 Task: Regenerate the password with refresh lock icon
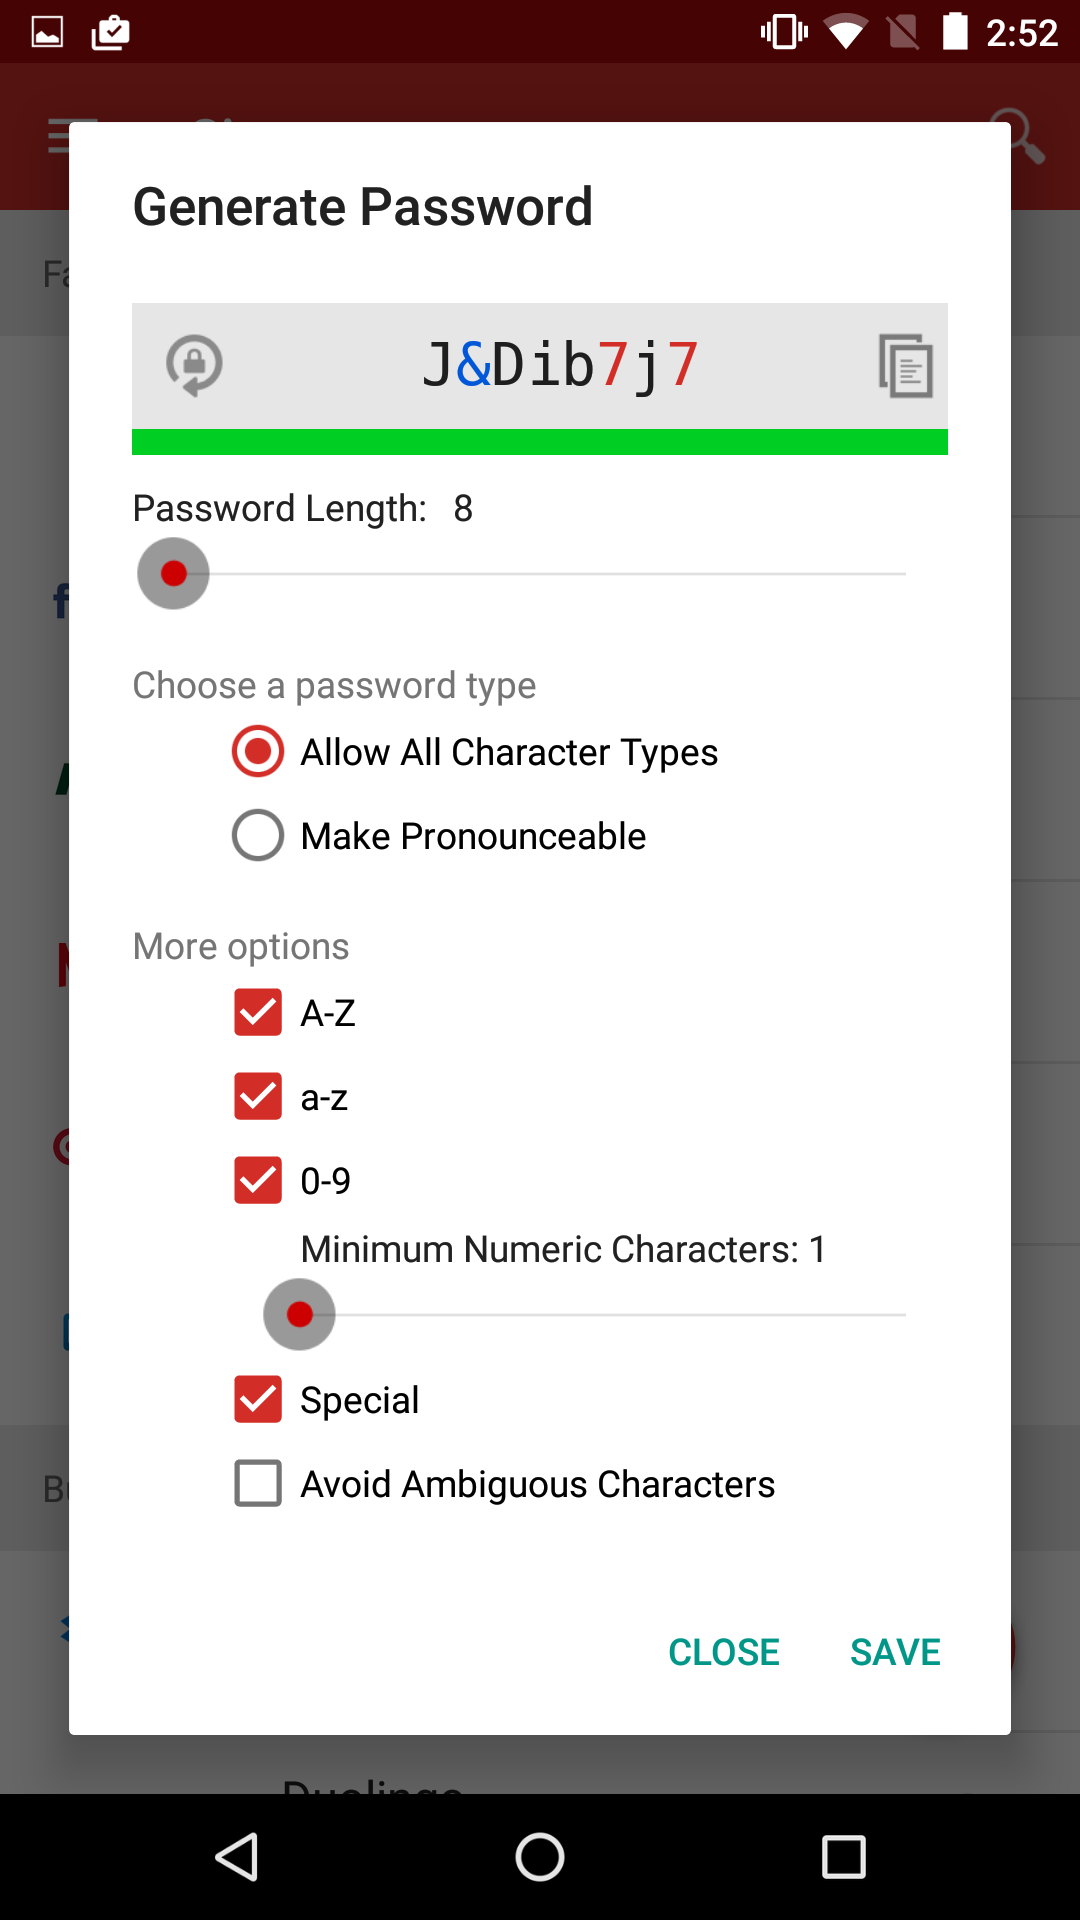[194, 365]
